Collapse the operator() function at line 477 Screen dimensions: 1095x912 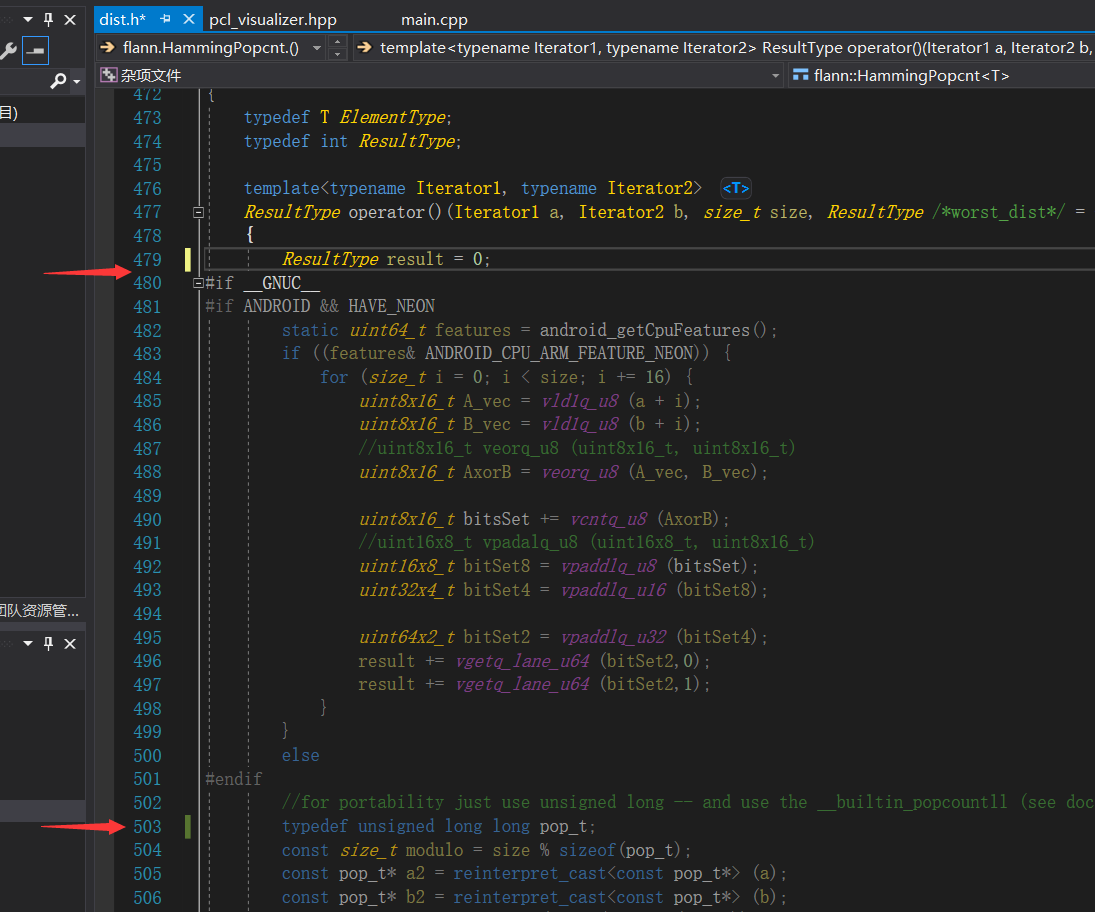coord(198,212)
